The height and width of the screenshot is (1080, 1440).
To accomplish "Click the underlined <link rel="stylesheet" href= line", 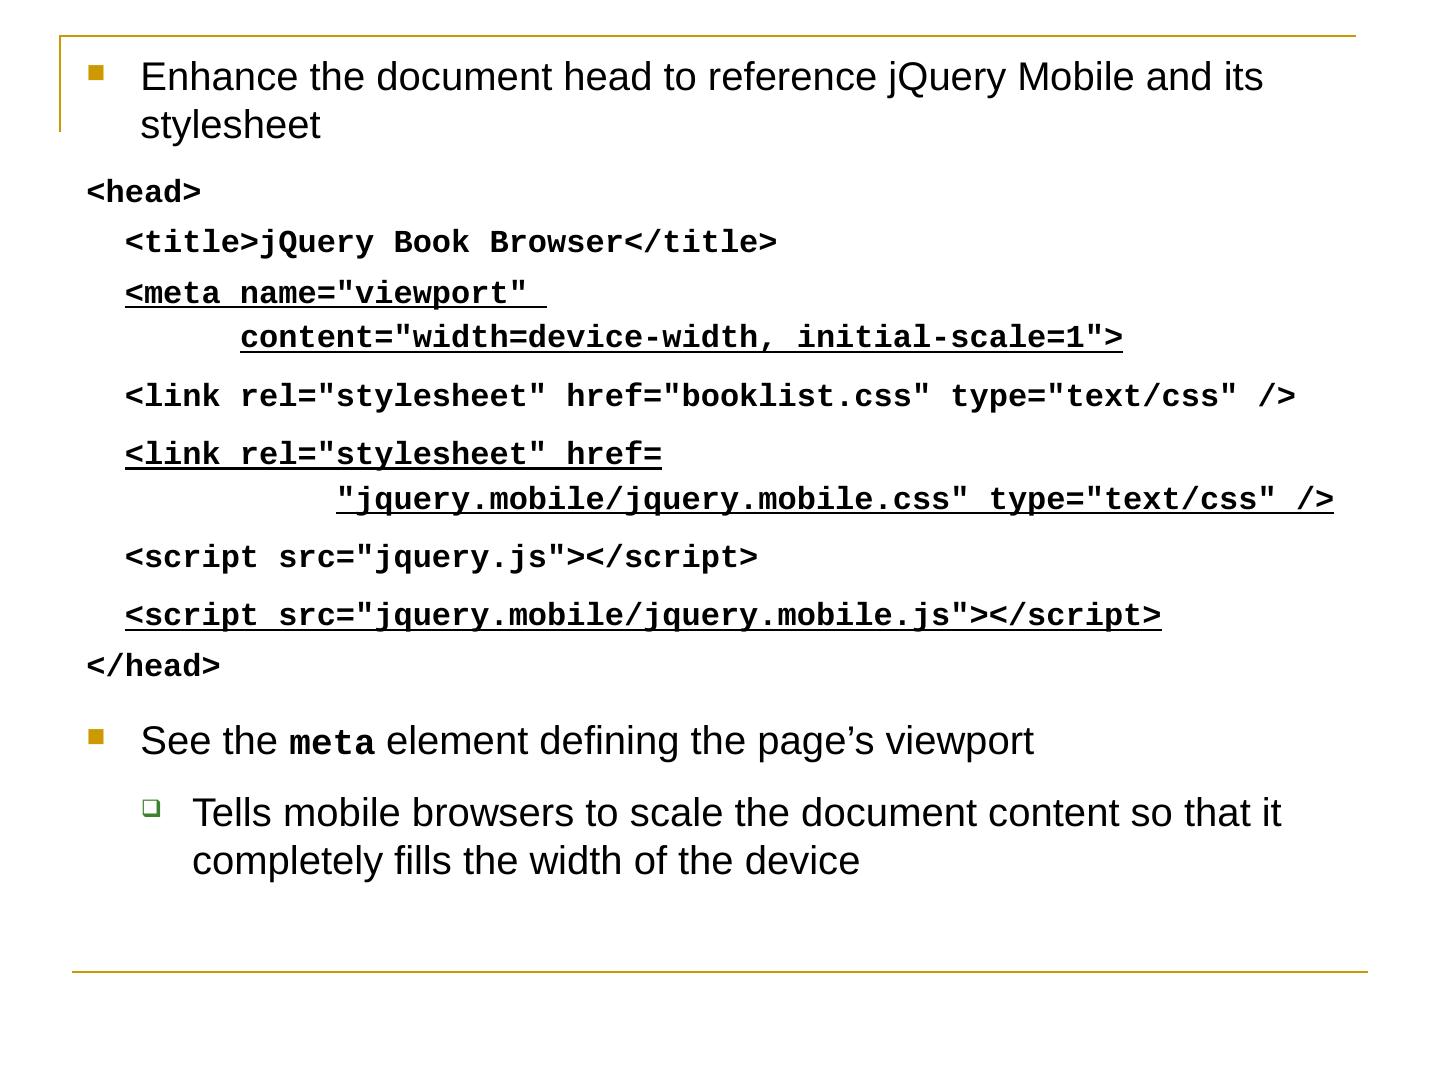I will tap(394, 455).
